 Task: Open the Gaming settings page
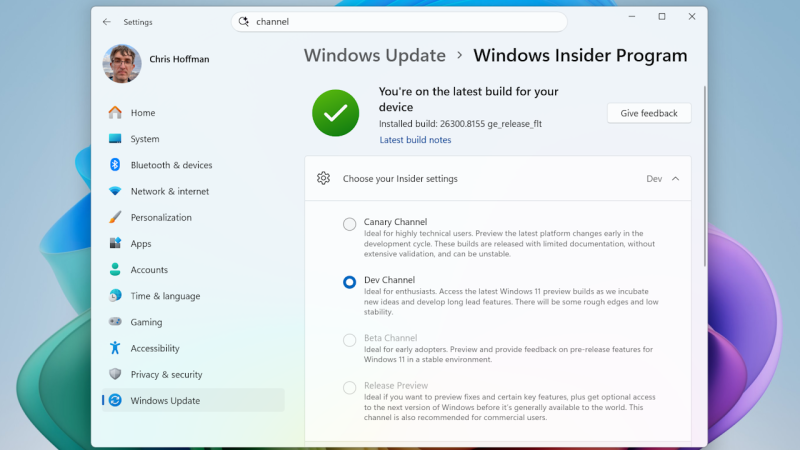pyautogui.click(x=146, y=322)
